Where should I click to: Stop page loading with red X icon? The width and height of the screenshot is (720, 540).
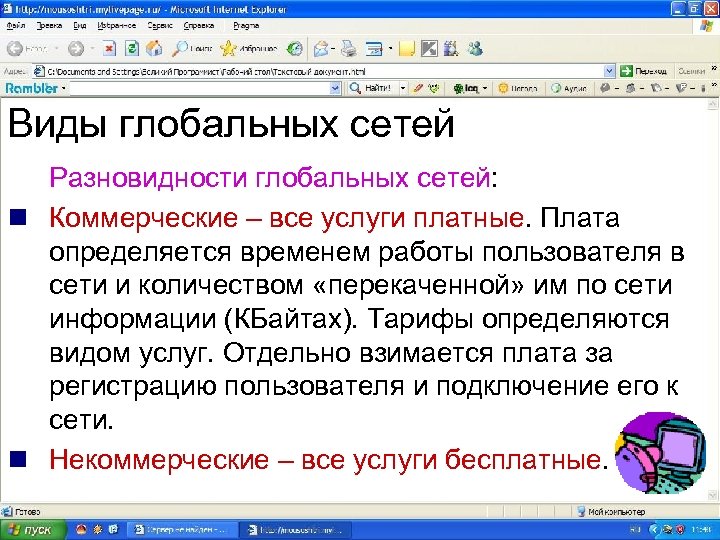point(109,48)
